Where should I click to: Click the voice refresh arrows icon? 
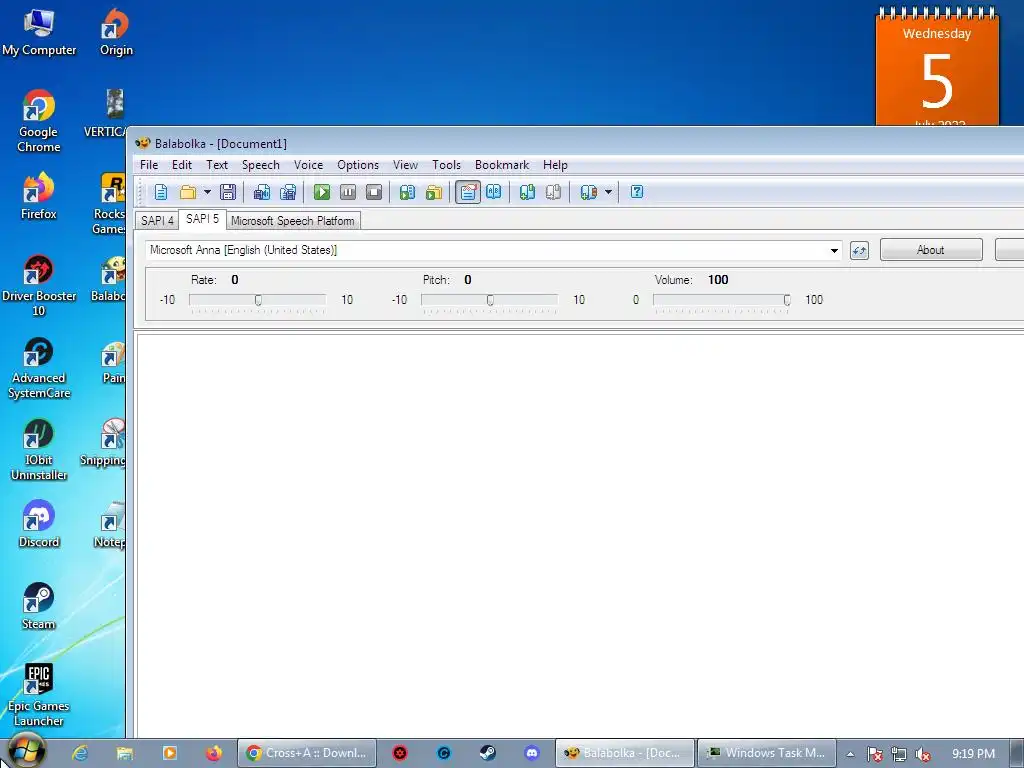[859, 250]
